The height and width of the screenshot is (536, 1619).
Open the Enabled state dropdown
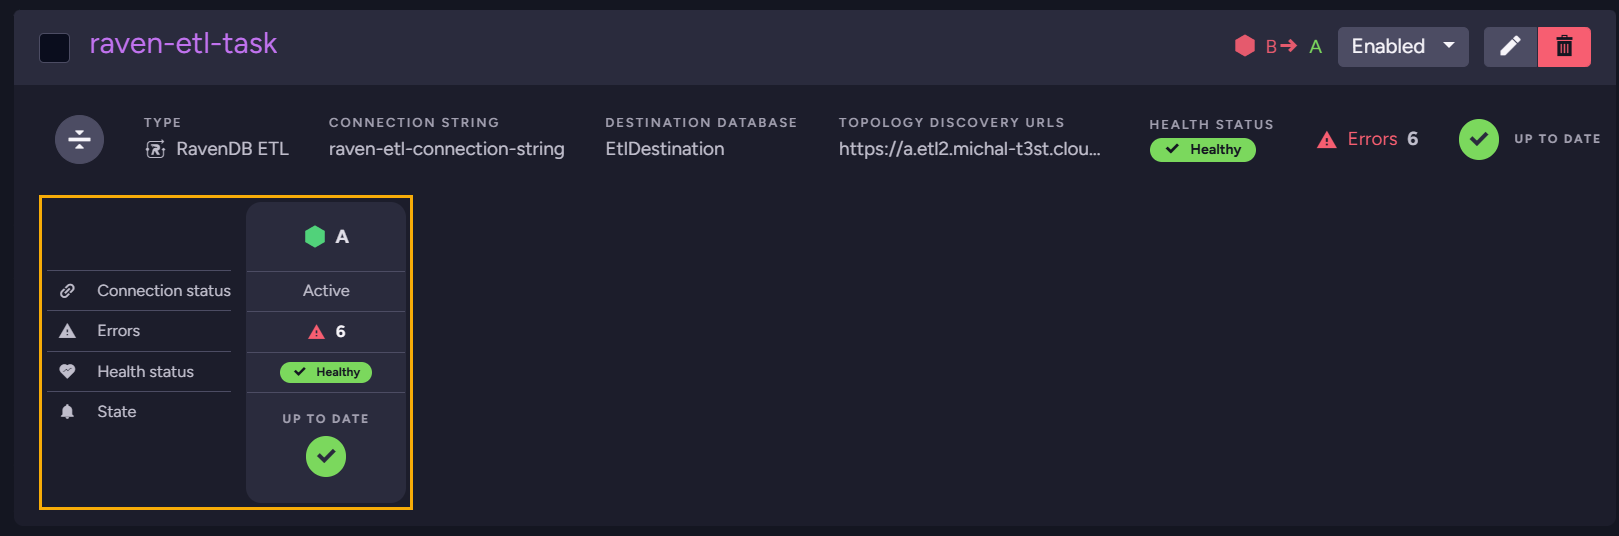pyautogui.click(x=1403, y=47)
